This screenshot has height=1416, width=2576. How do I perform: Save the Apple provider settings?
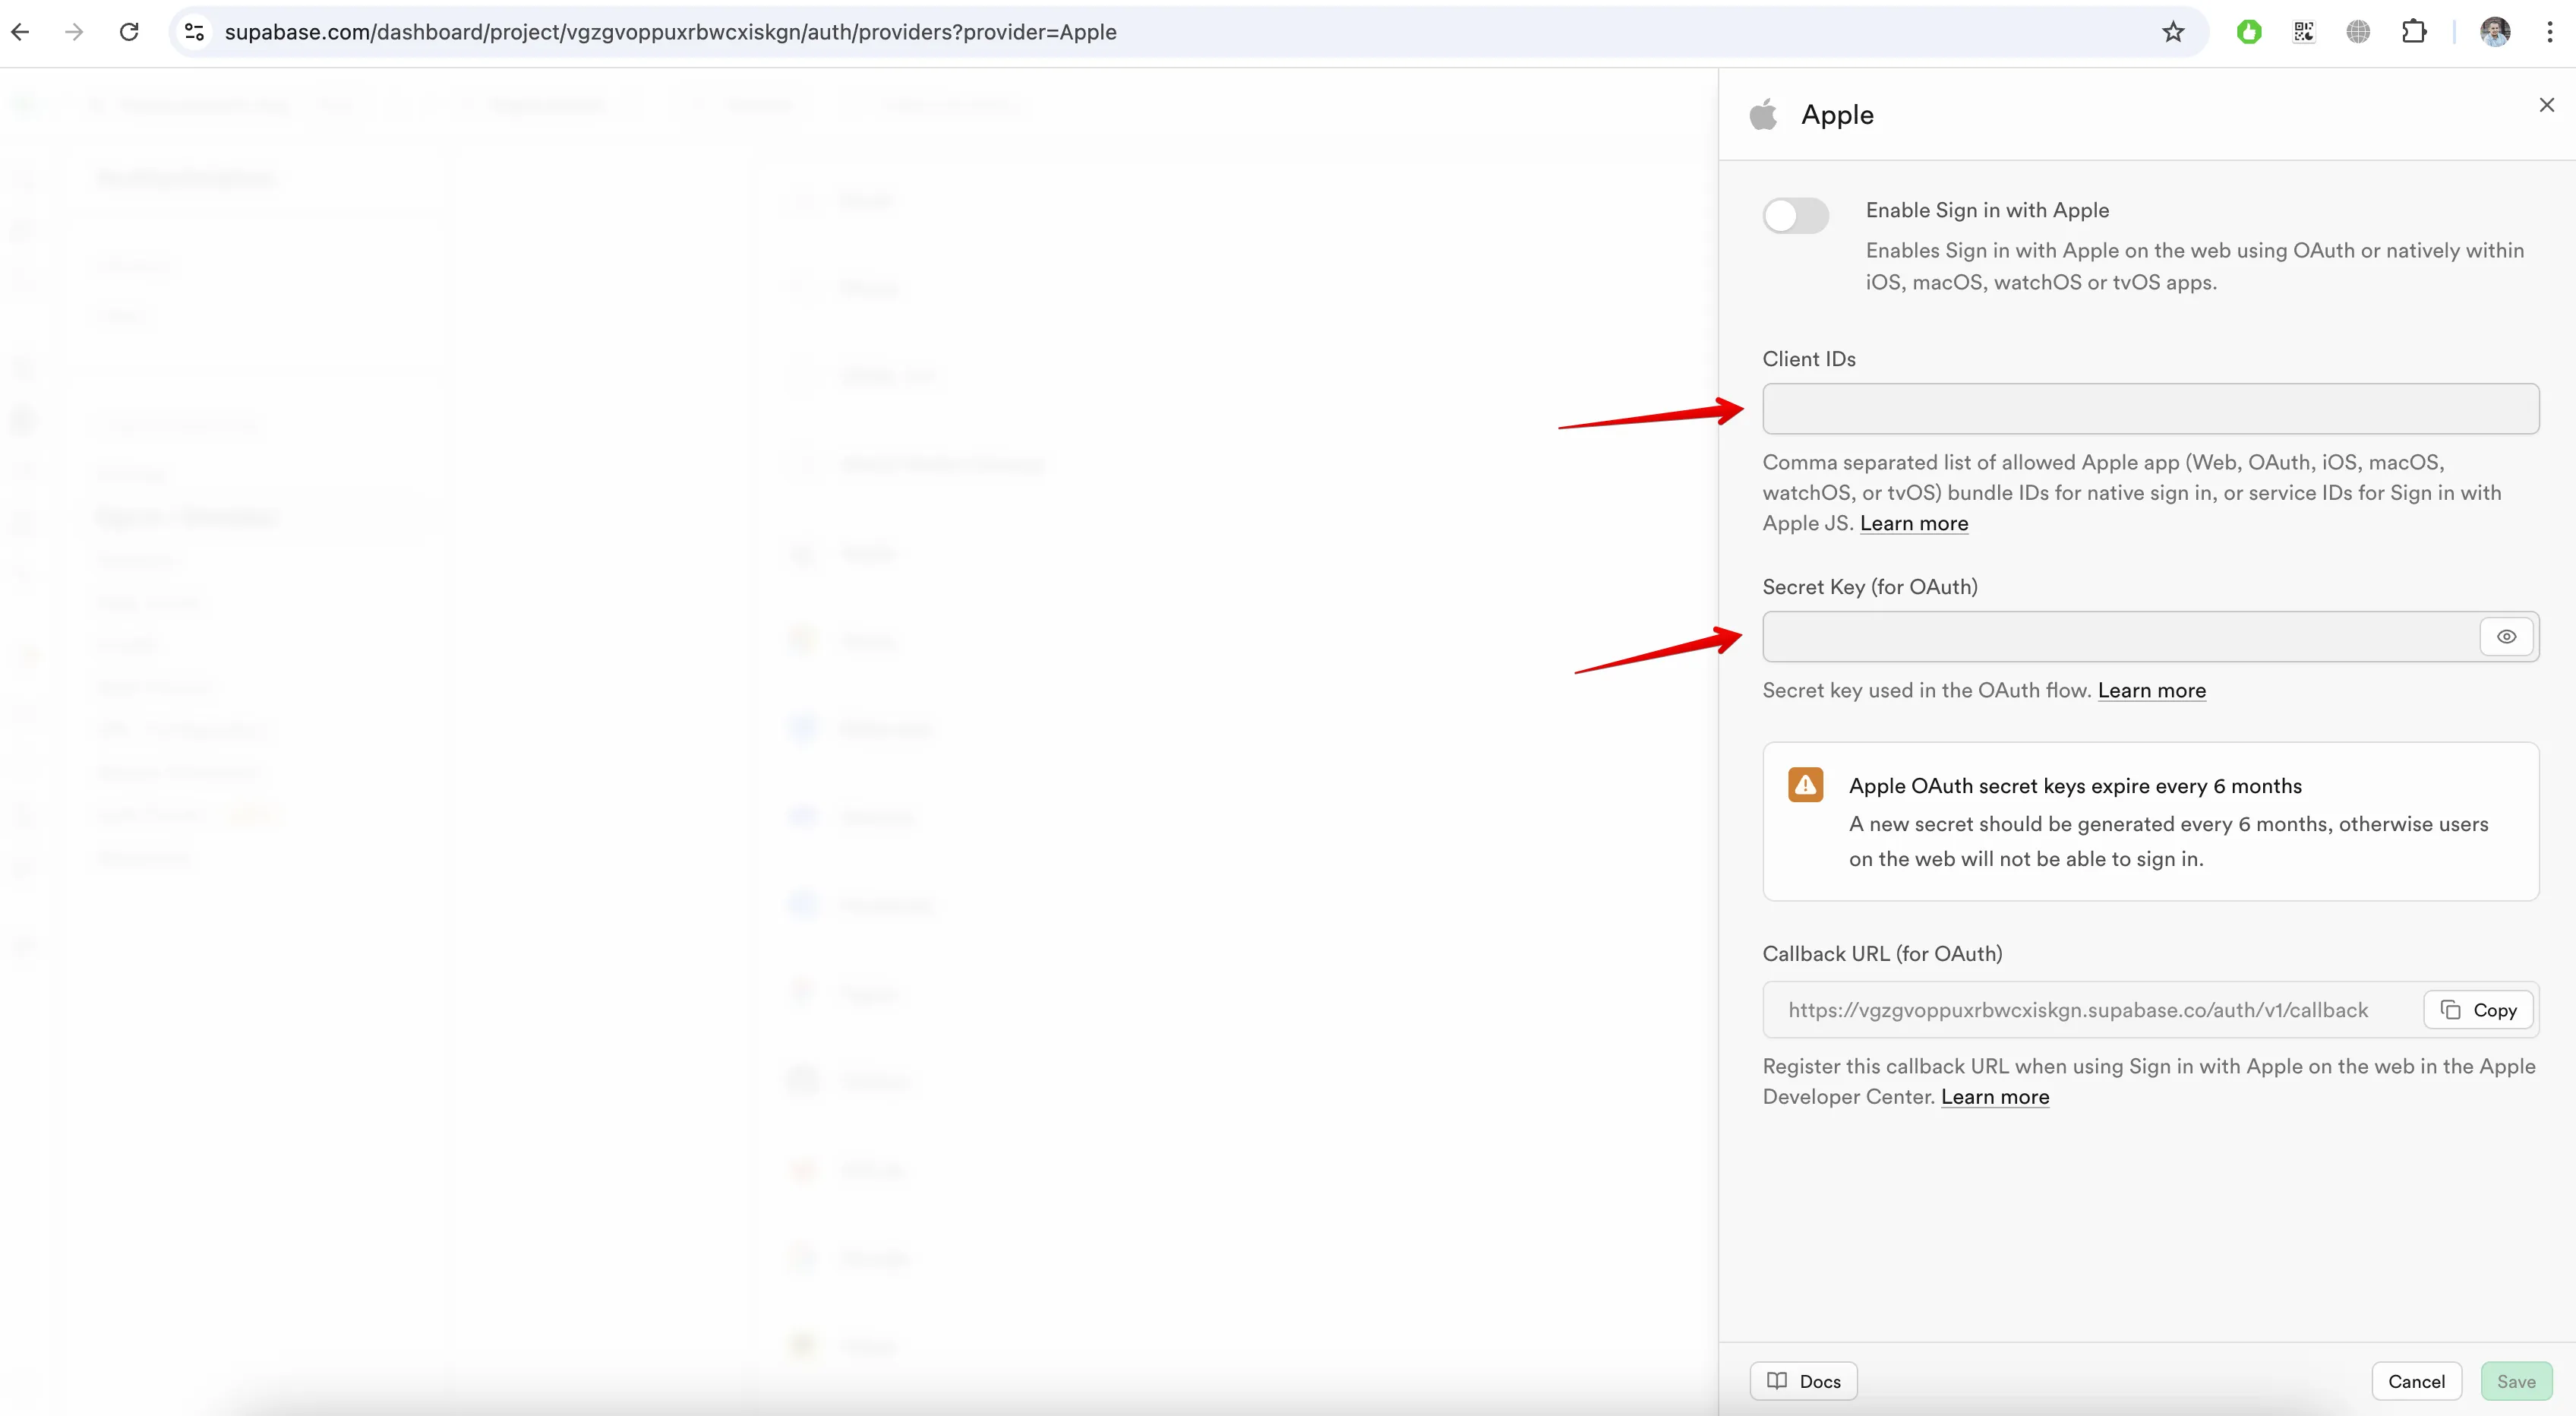(2516, 1381)
